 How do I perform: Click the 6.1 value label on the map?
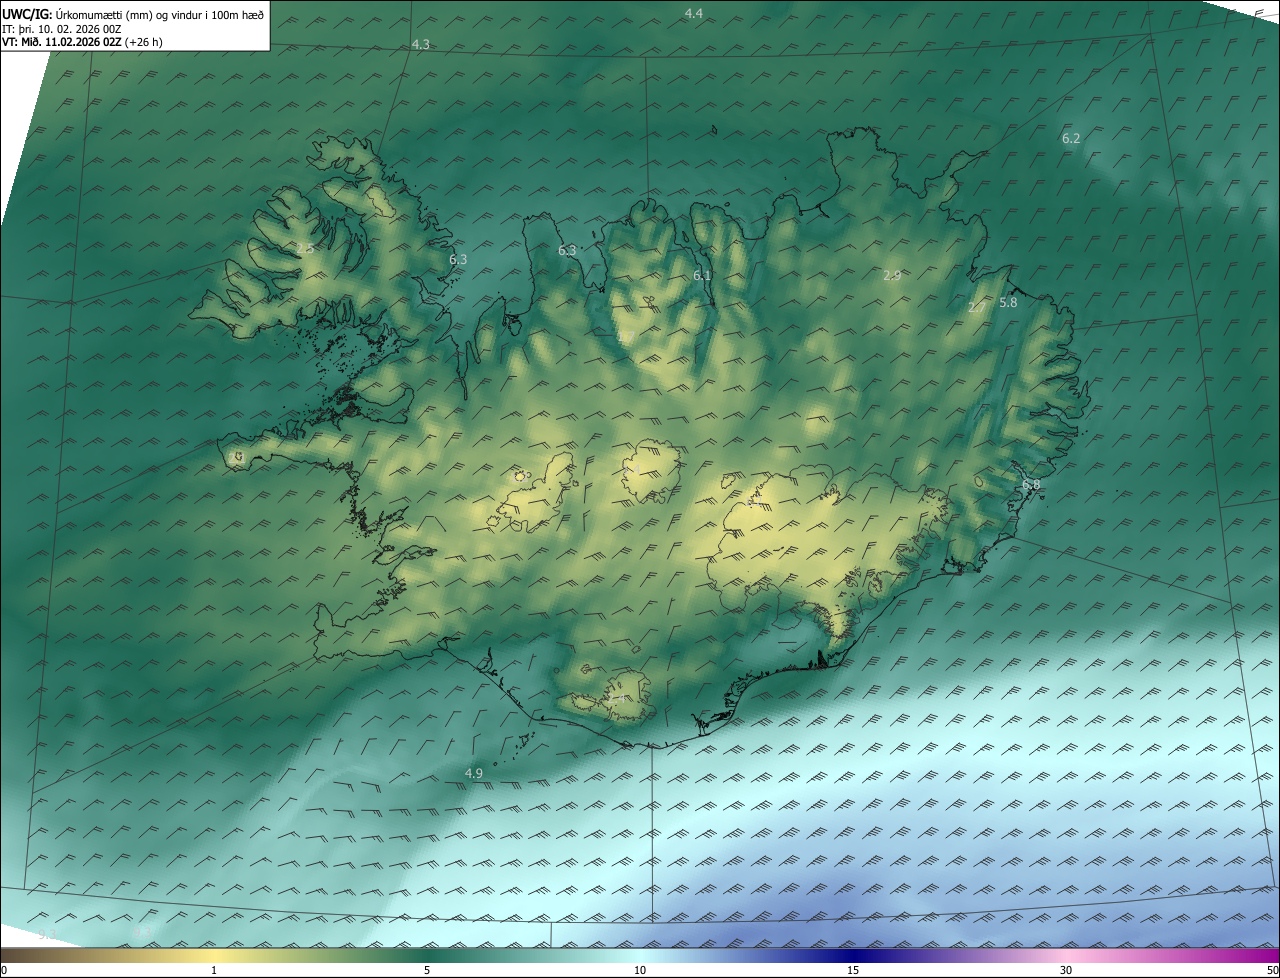click(702, 276)
